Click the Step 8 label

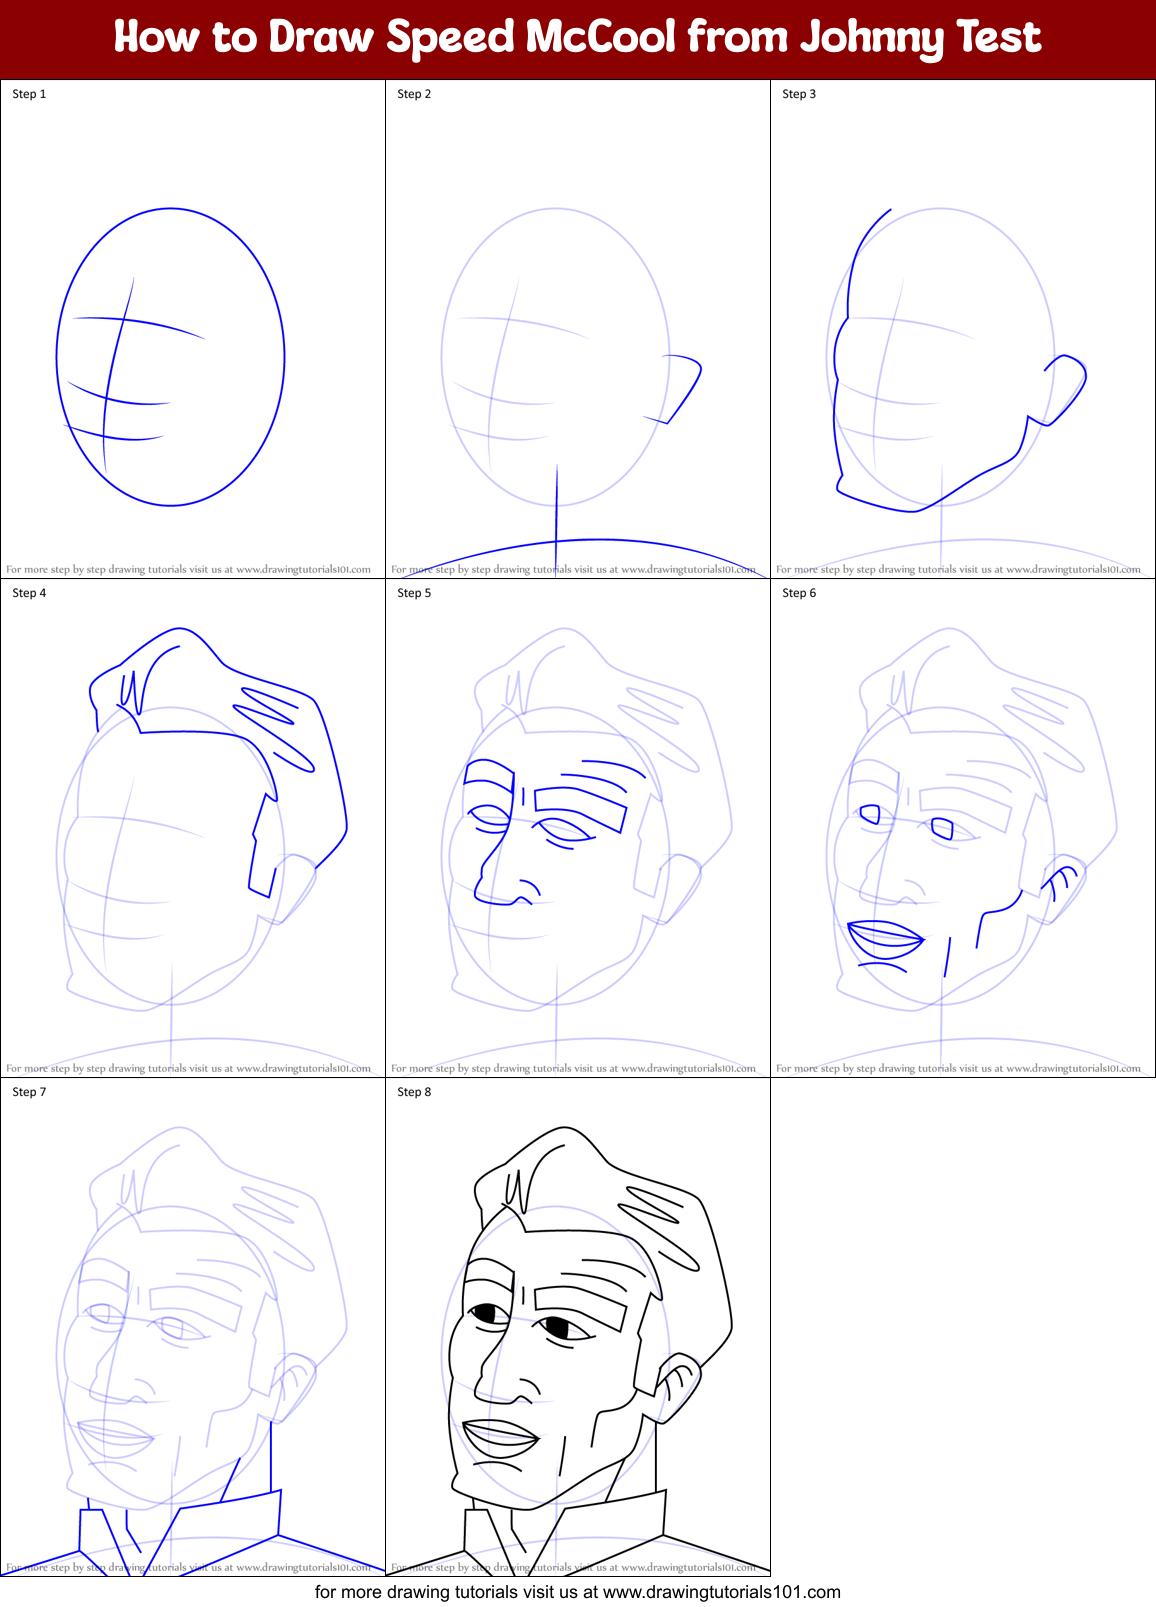pyautogui.click(x=414, y=1092)
